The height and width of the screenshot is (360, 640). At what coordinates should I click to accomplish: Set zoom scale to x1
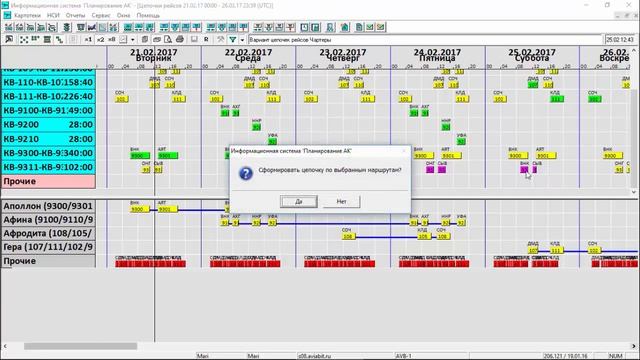click(x=88, y=40)
